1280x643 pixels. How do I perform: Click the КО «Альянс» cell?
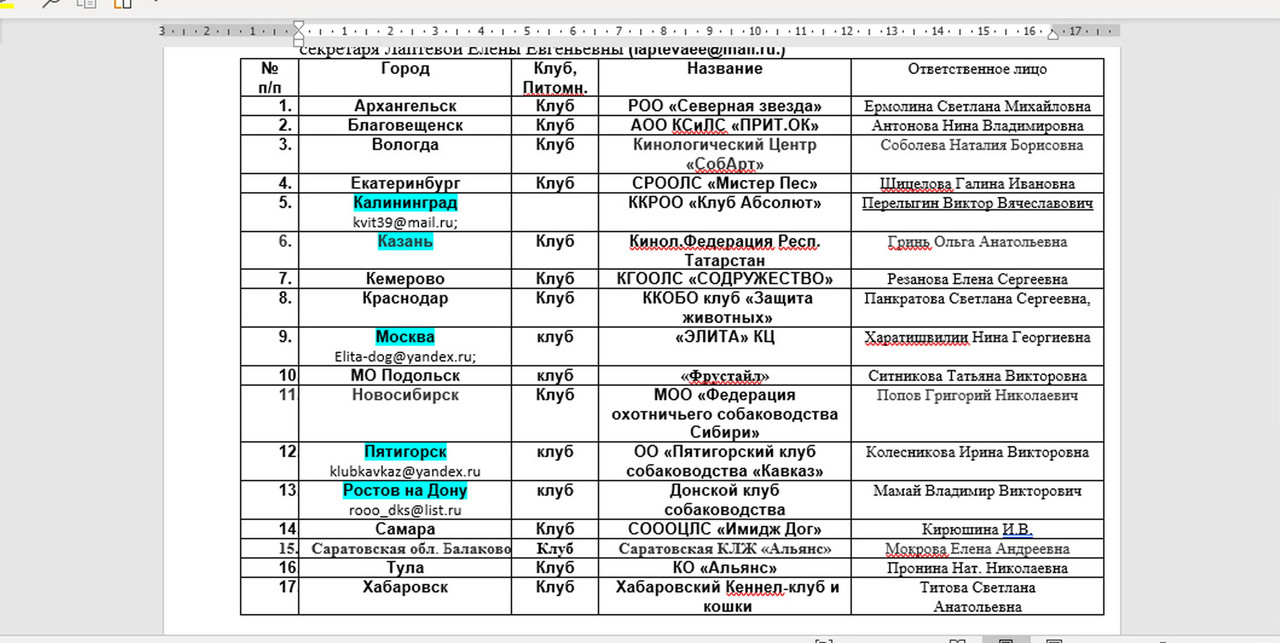click(725, 568)
